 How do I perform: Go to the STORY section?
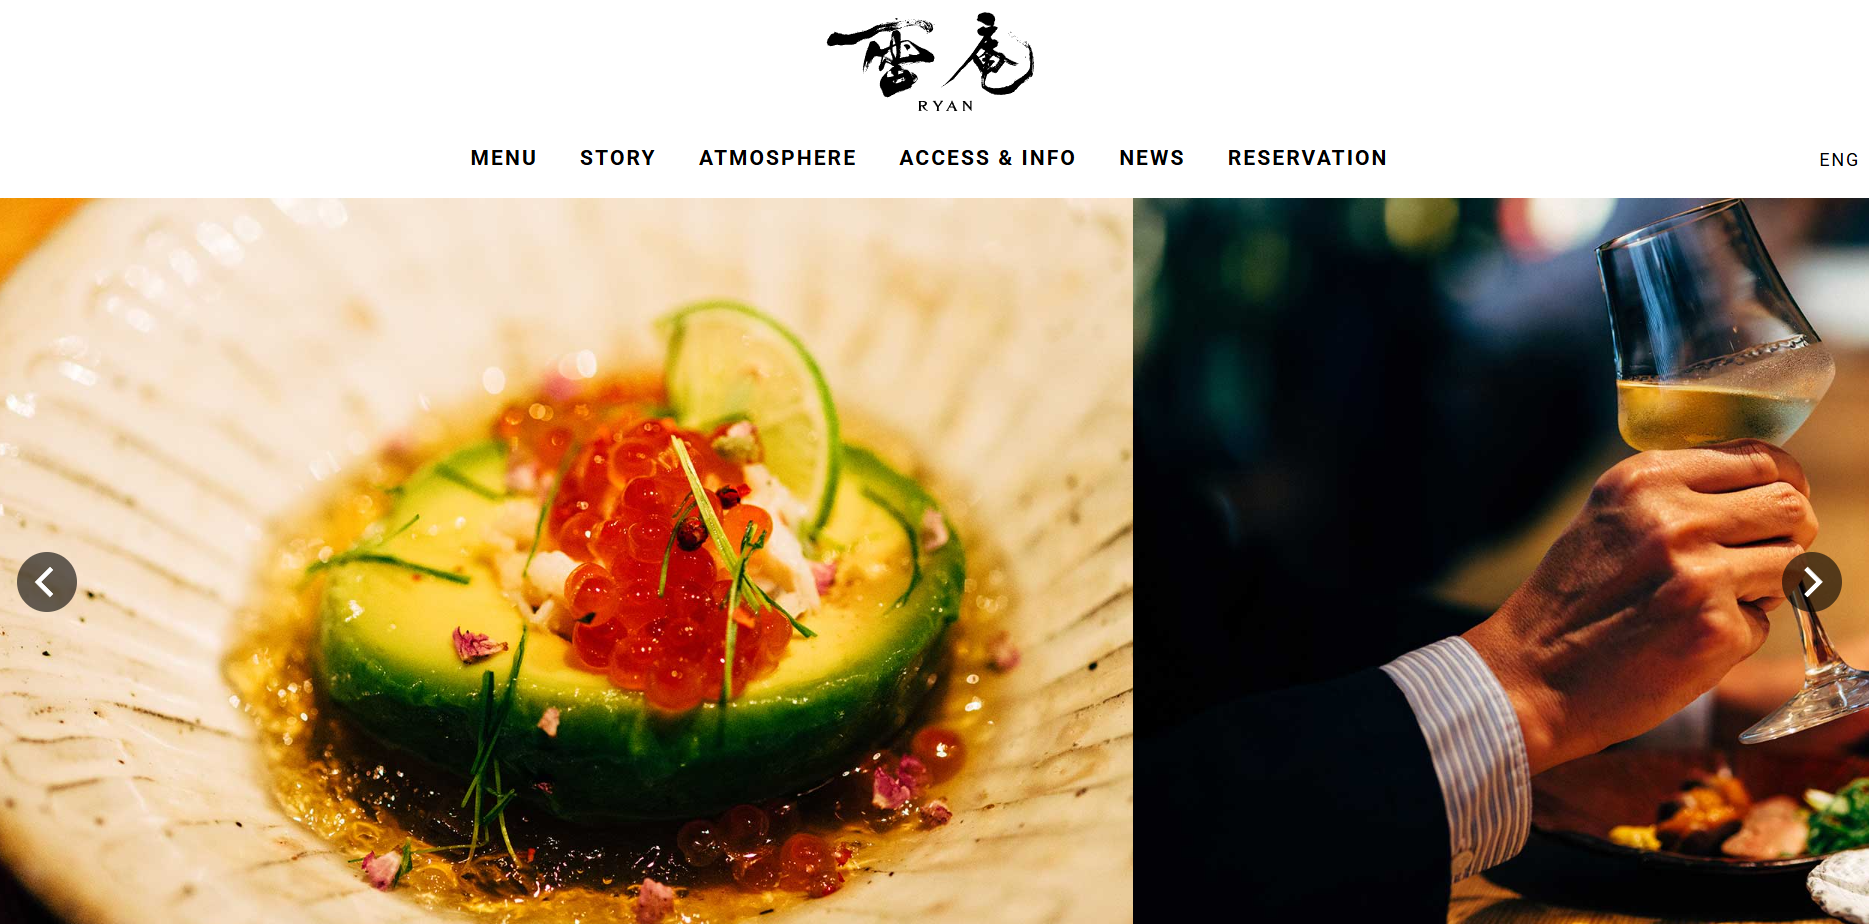(x=617, y=158)
